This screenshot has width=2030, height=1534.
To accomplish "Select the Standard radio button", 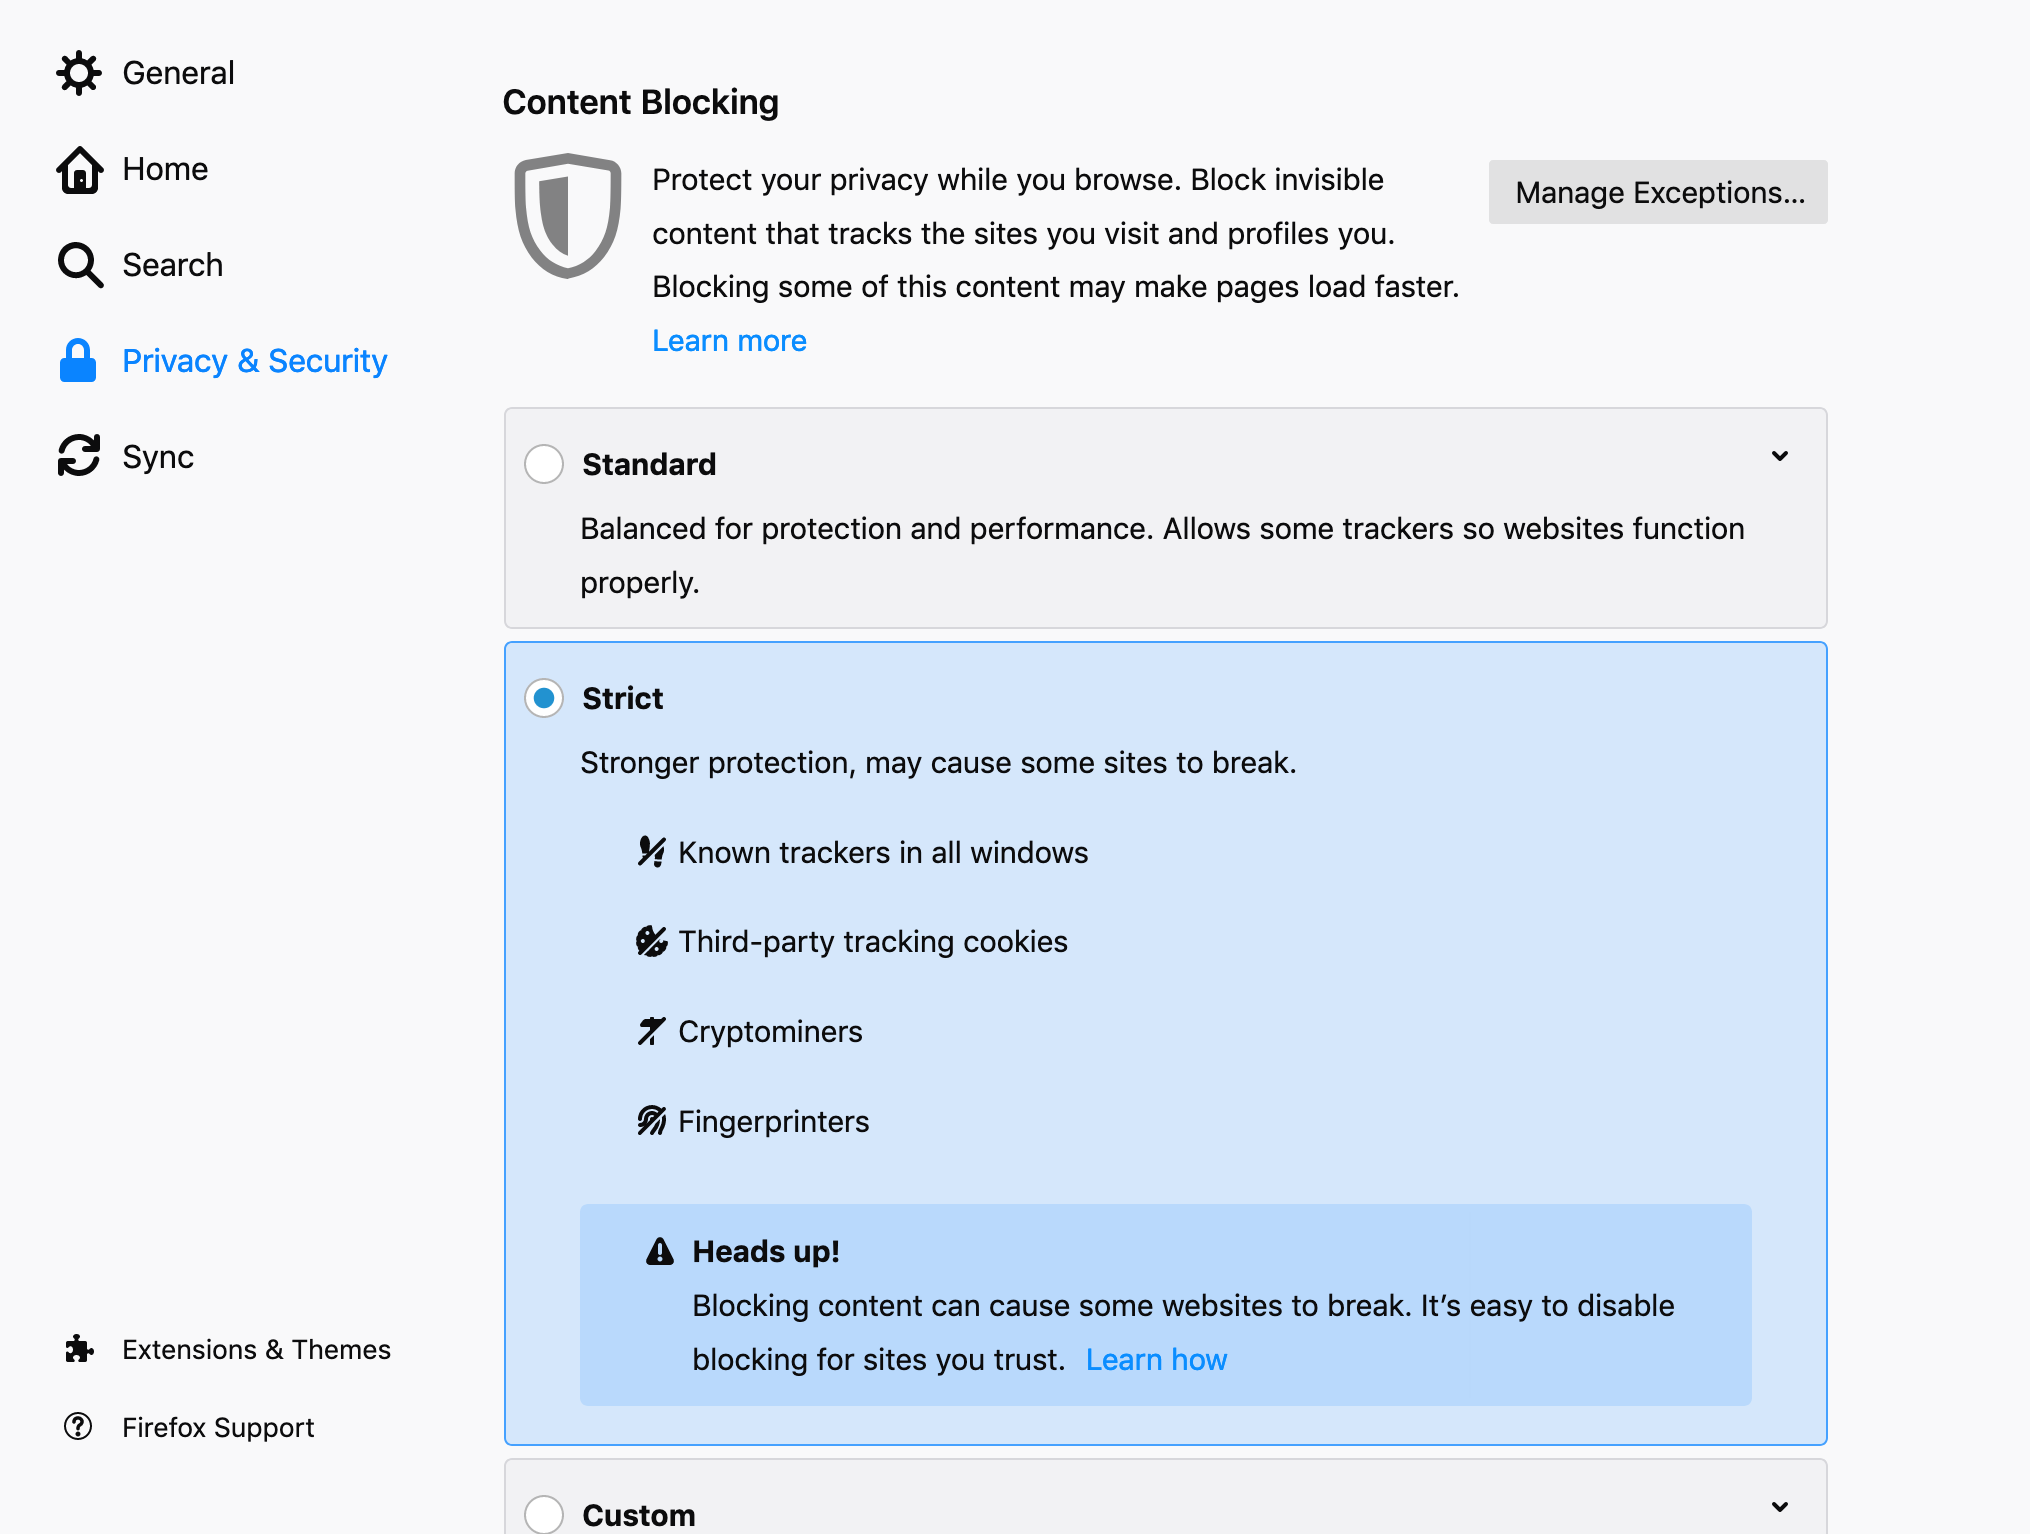I will (544, 464).
